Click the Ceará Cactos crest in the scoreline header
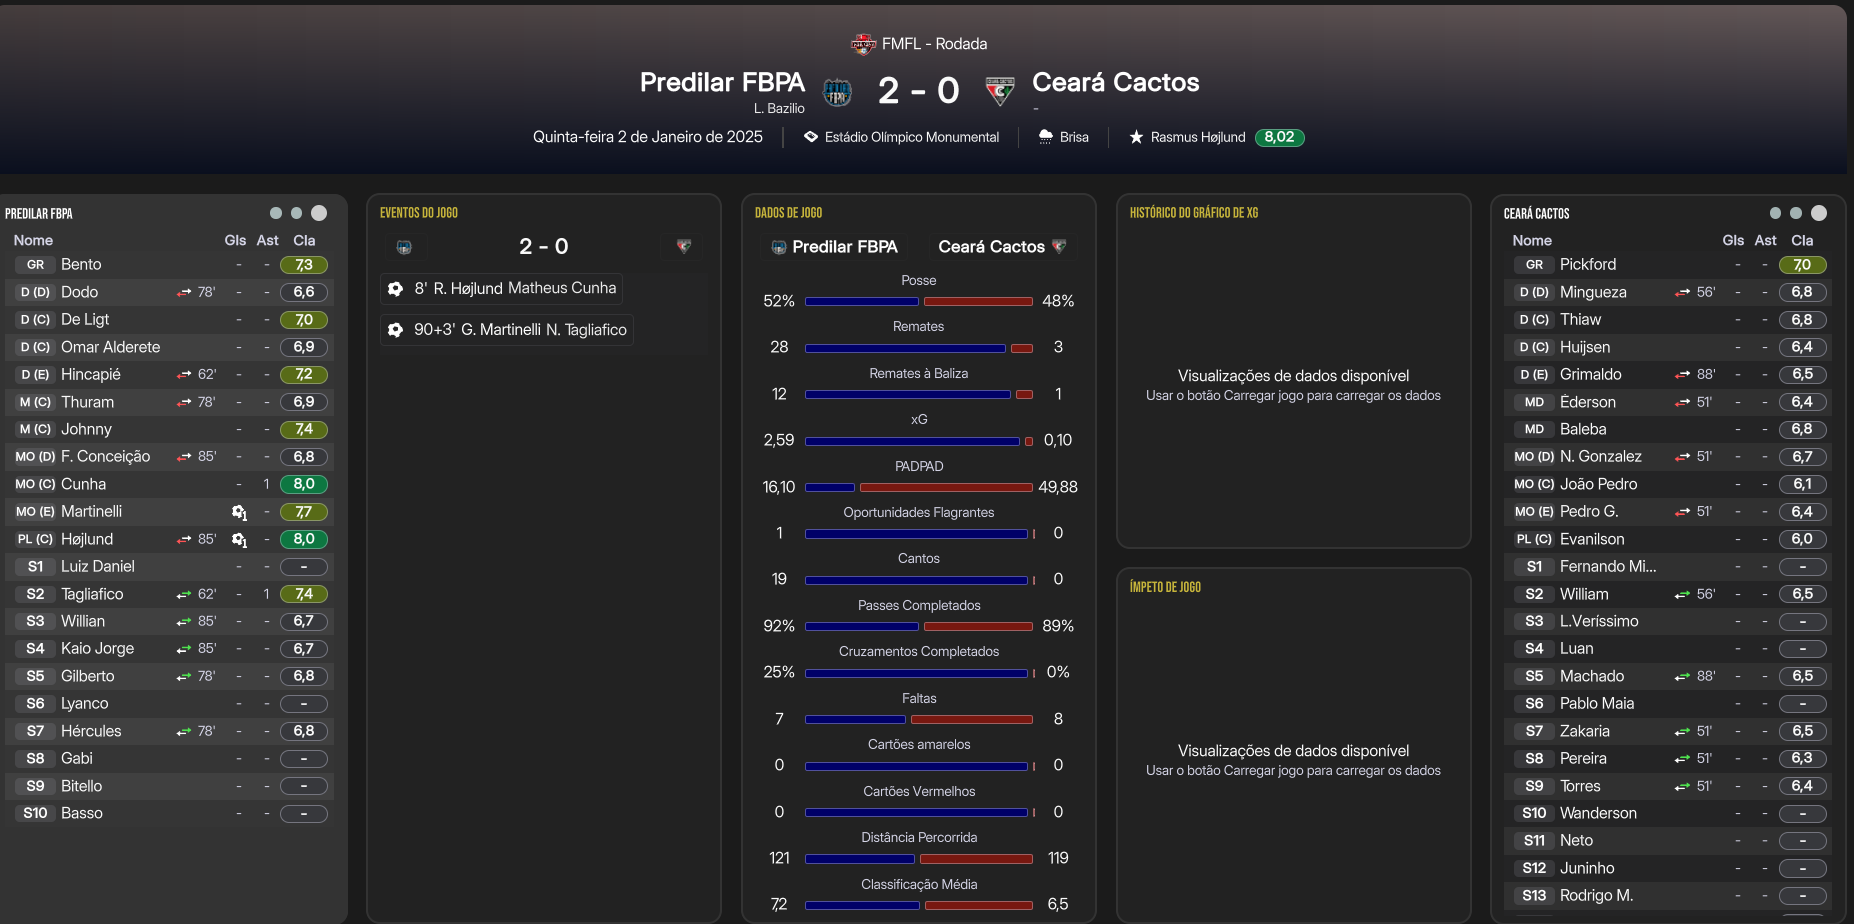 coord(999,91)
